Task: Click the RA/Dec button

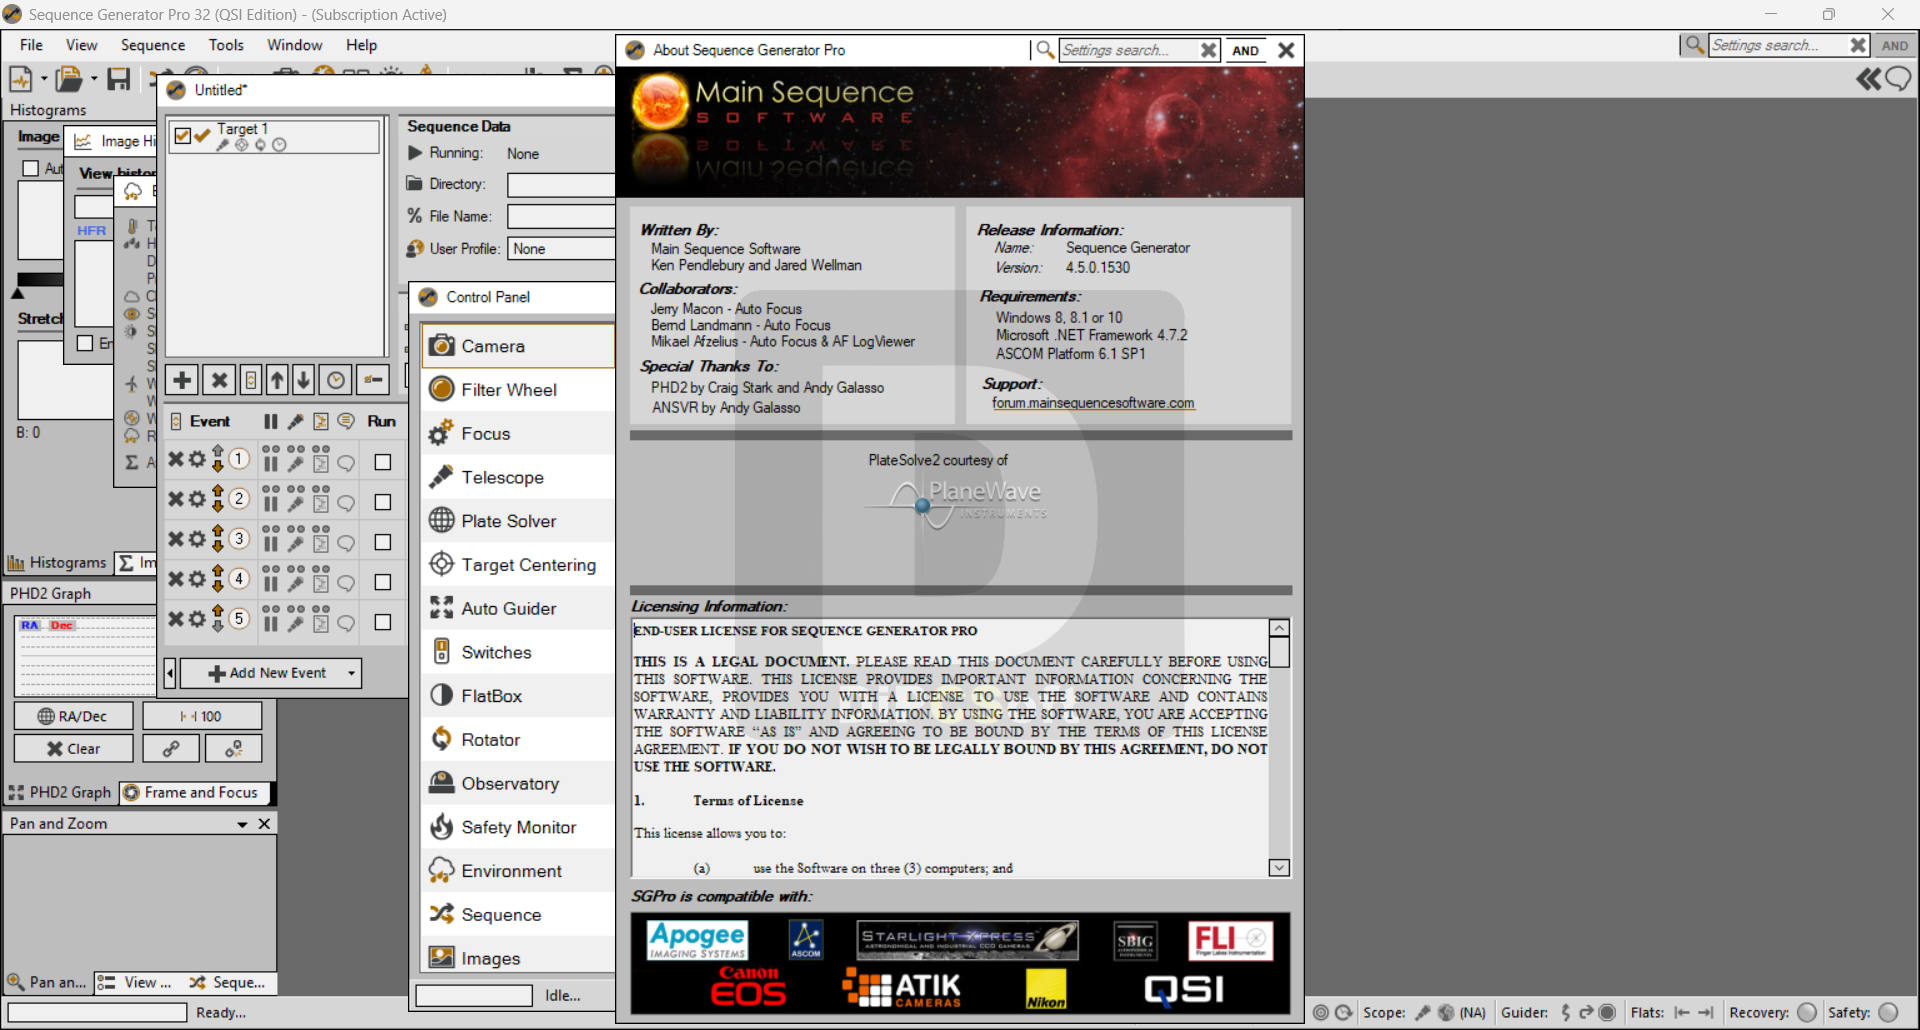Action: tap(73, 716)
